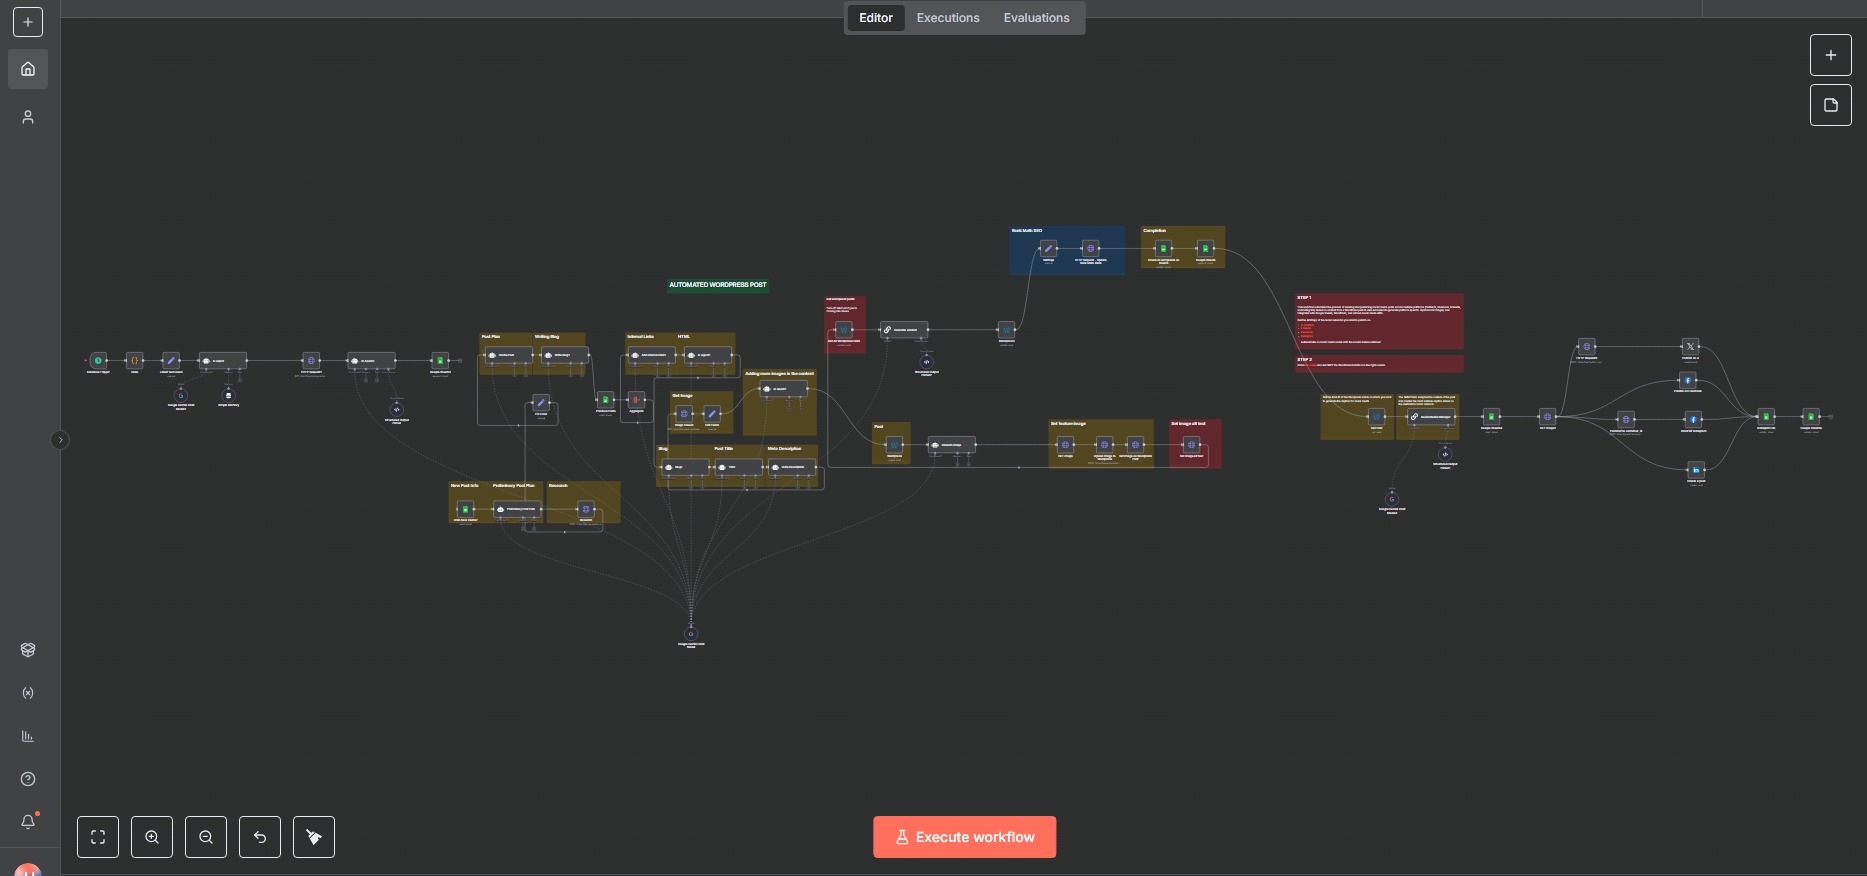Zoom out of the canvas

(x=206, y=837)
